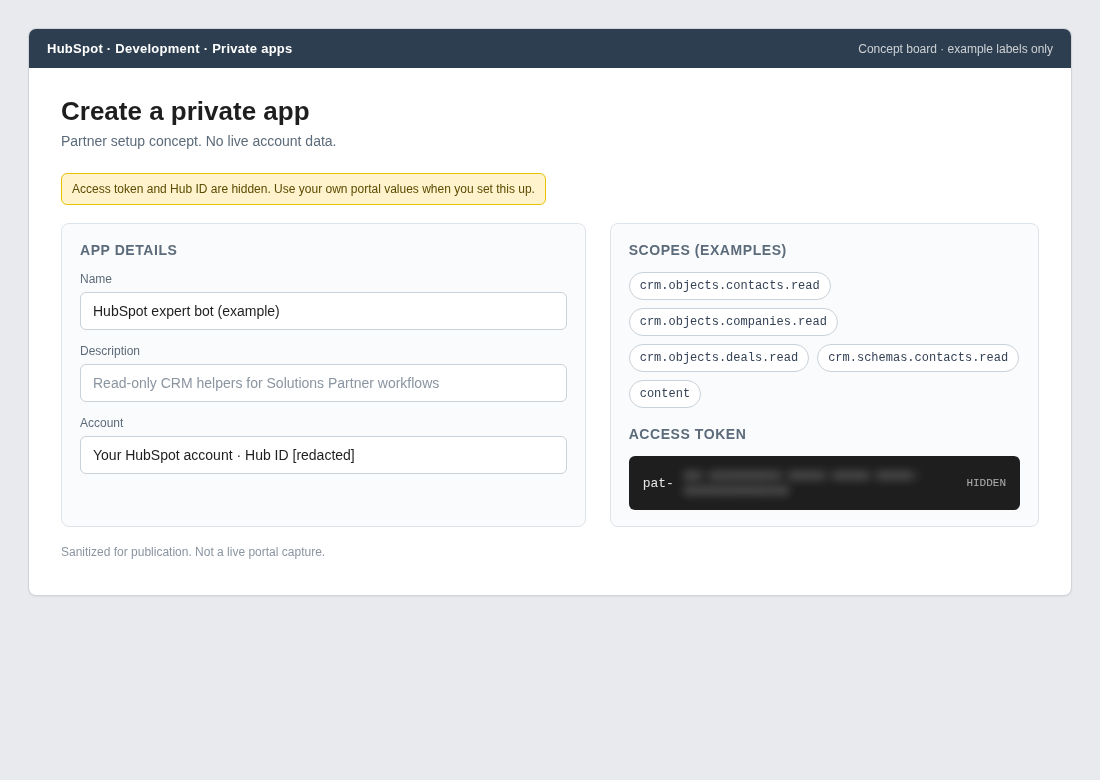Click the Name input field
1100x780 pixels.
click(323, 311)
